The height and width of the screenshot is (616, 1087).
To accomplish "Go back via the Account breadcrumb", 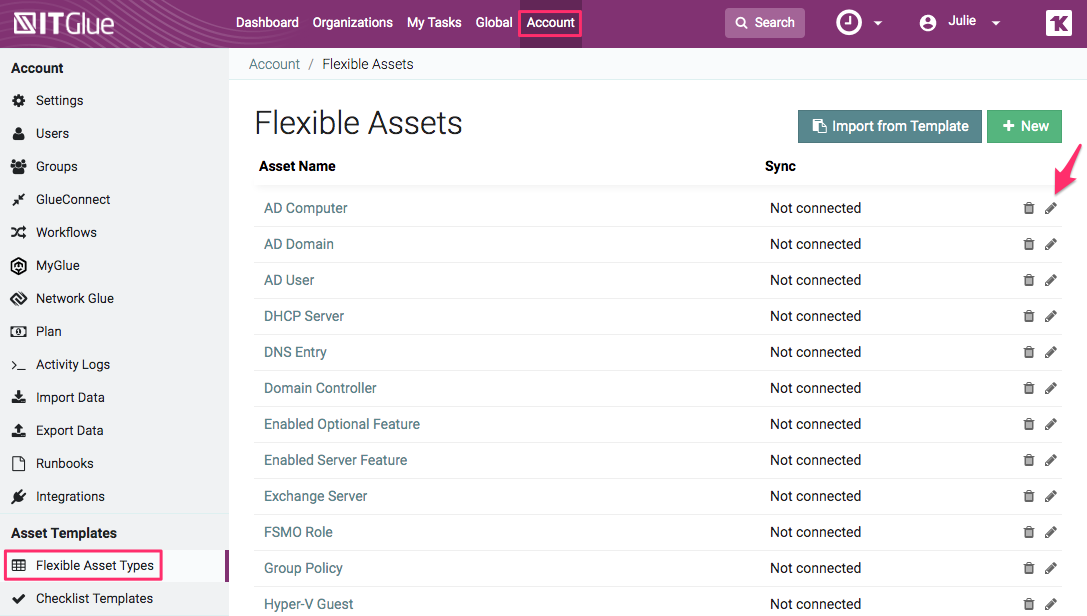I will [x=274, y=63].
